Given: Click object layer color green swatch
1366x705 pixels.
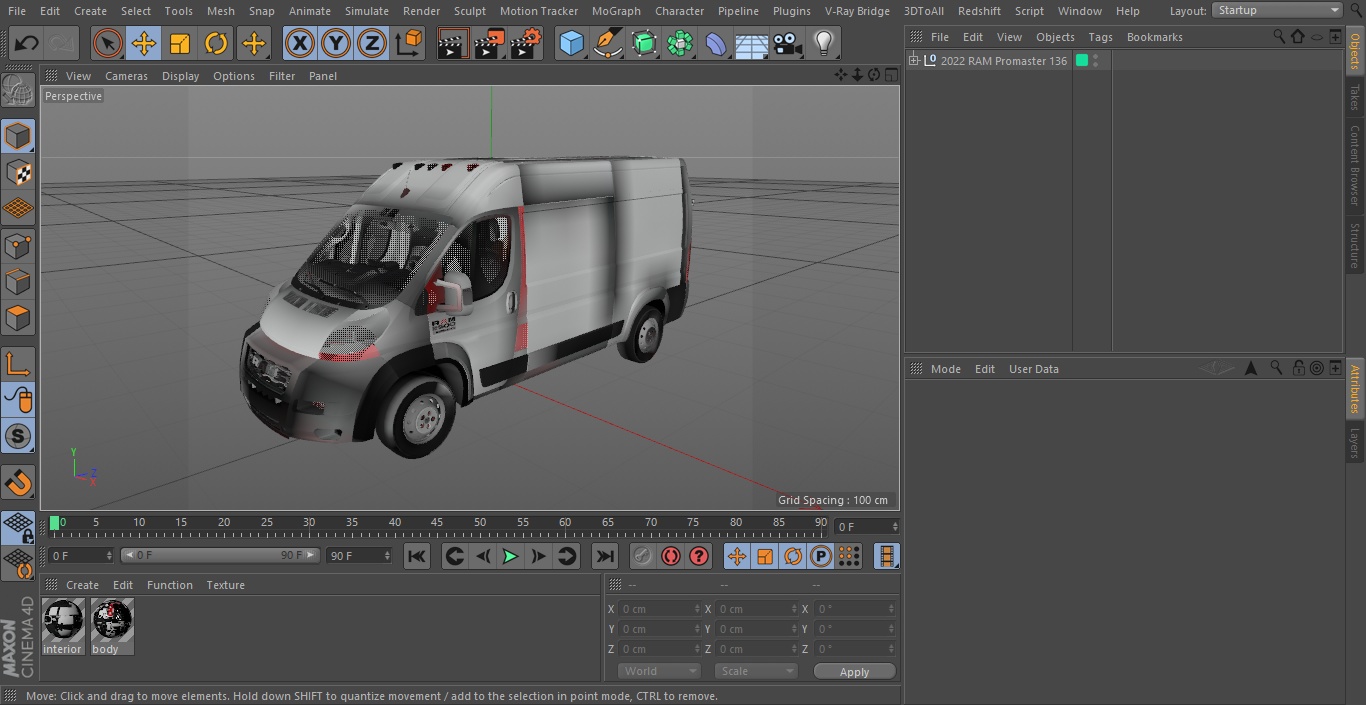Looking at the screenshot, I should 1082,60.
